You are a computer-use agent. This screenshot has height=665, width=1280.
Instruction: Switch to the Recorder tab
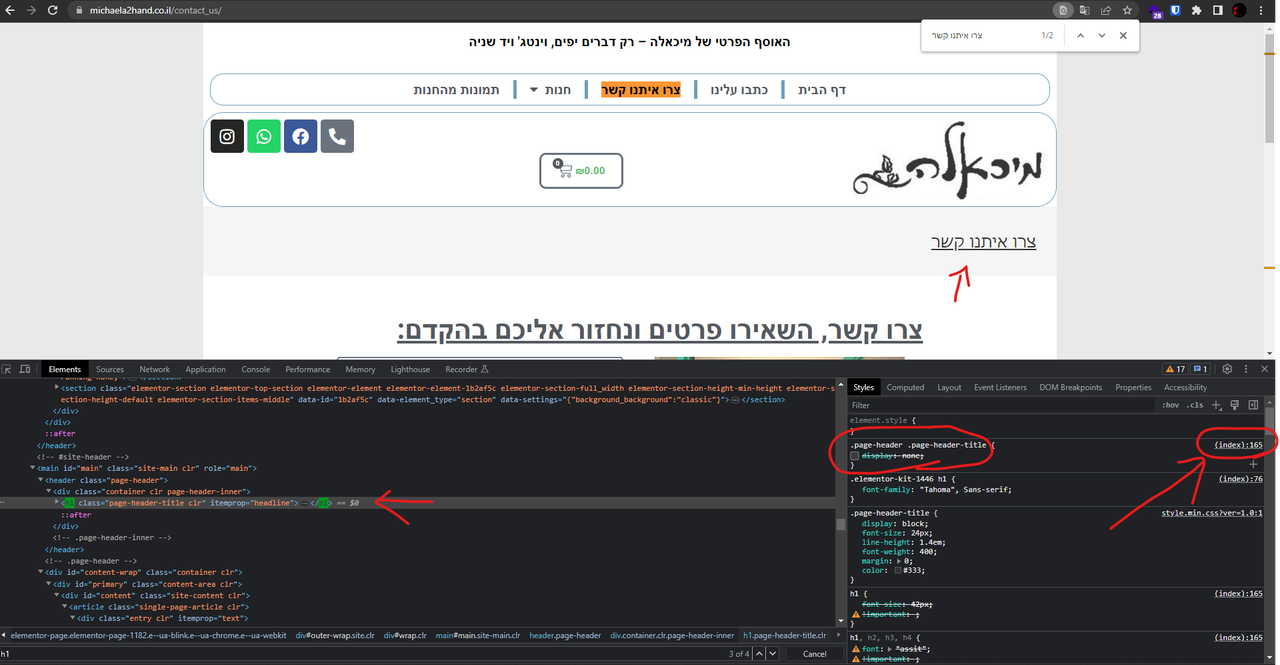click(467, 369)
